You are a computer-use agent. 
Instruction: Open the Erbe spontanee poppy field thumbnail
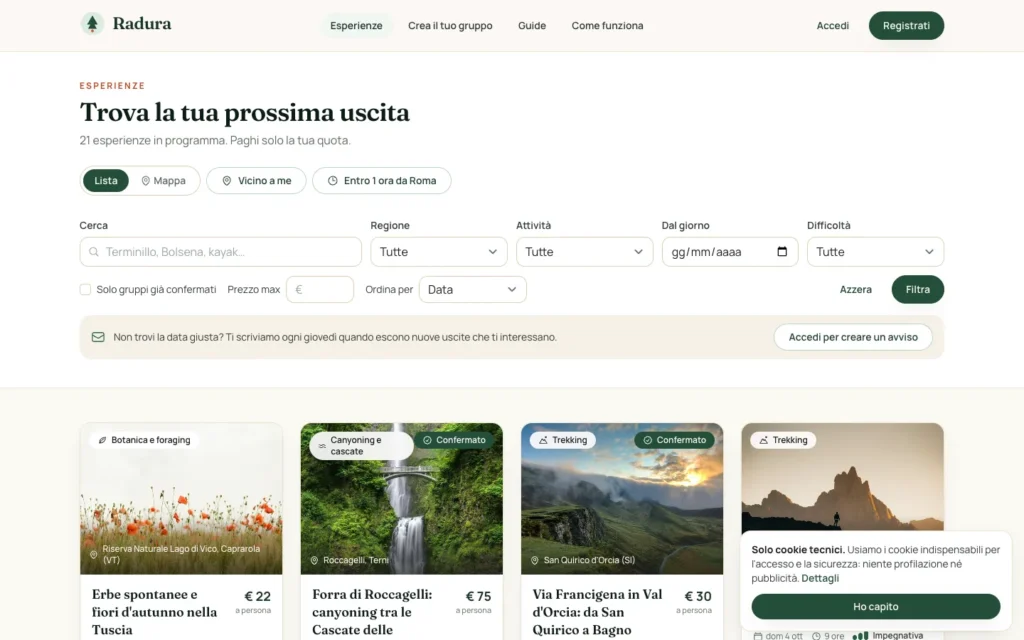pyautogui.click(x=182, y=499)
